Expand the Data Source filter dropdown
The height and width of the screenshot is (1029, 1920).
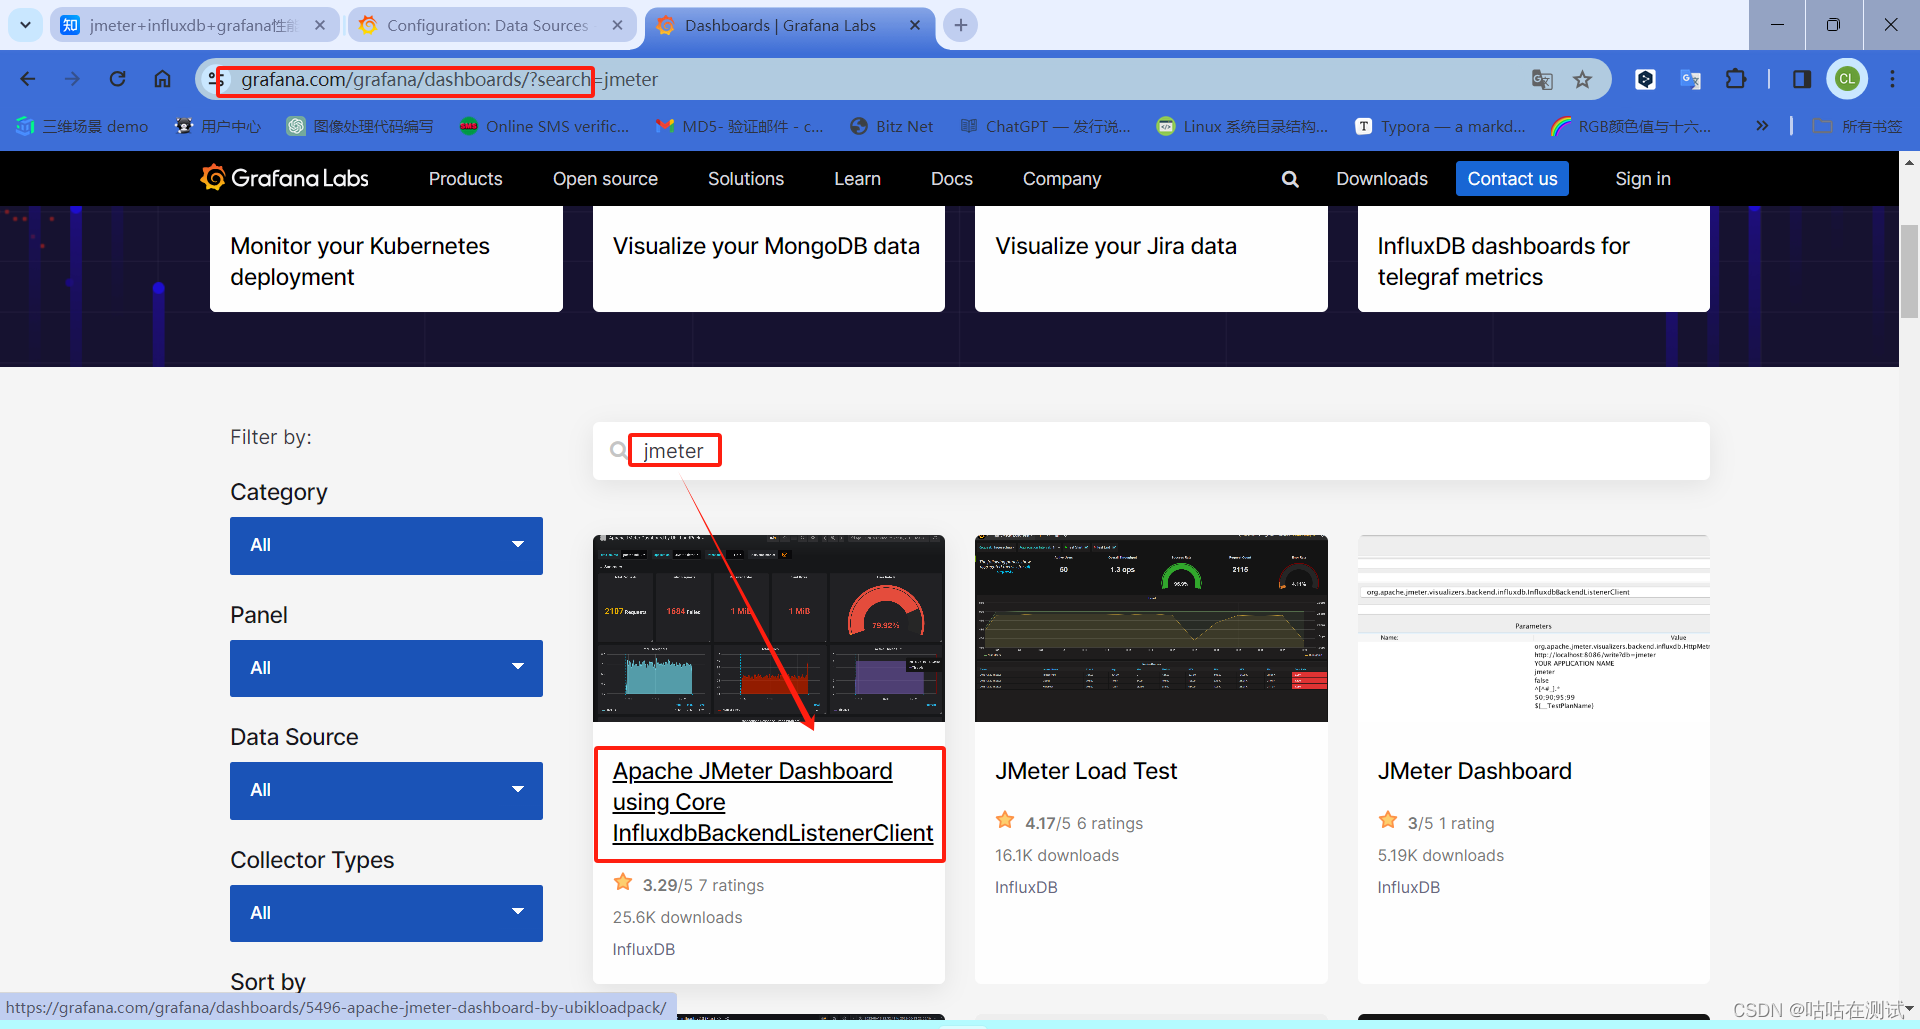tap(386, 790)
